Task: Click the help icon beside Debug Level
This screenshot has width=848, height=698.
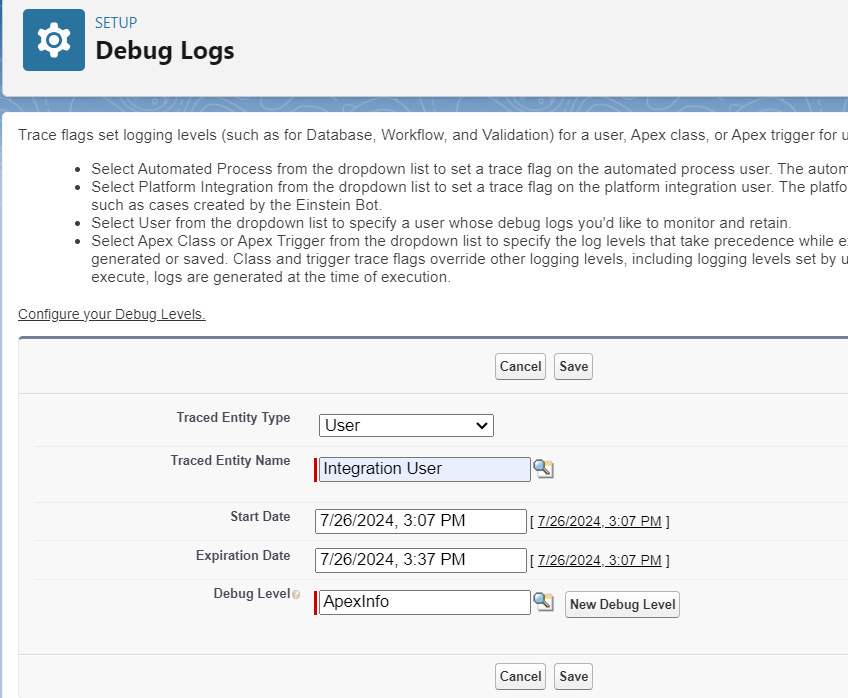Action: click(x=296, y=594)
